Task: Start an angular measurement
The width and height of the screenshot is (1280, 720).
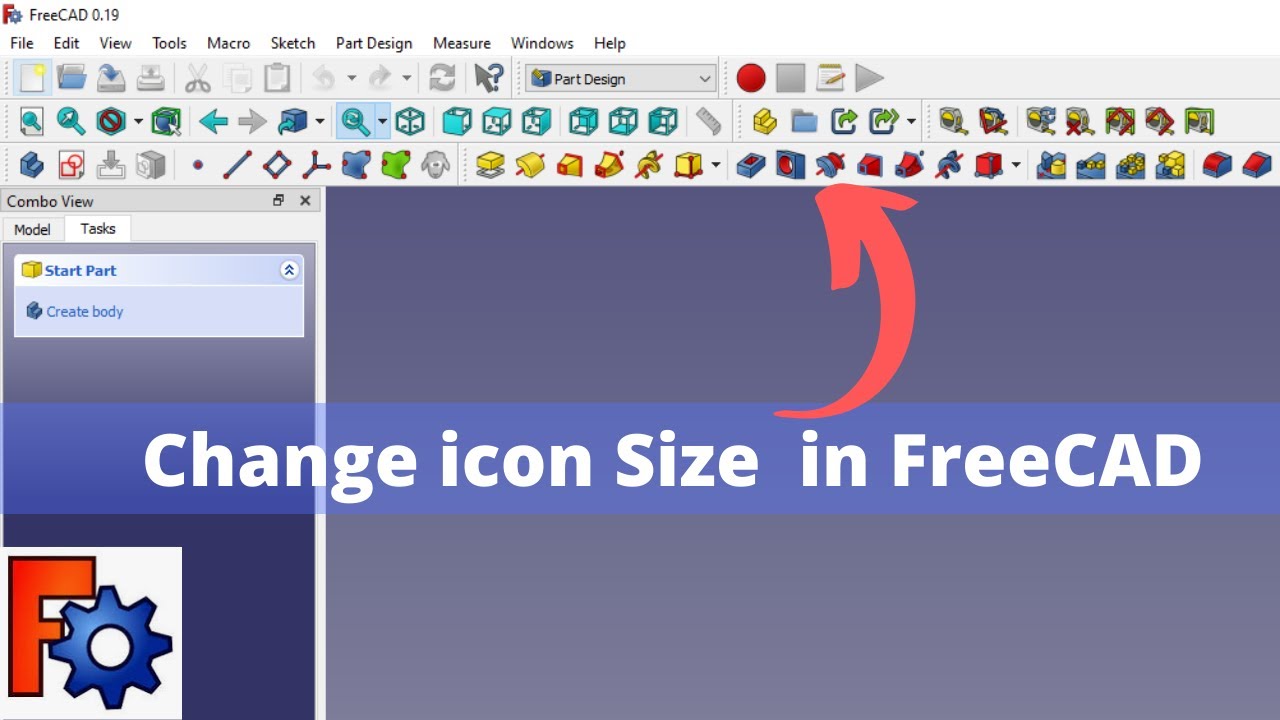Action: pos(993,122)
